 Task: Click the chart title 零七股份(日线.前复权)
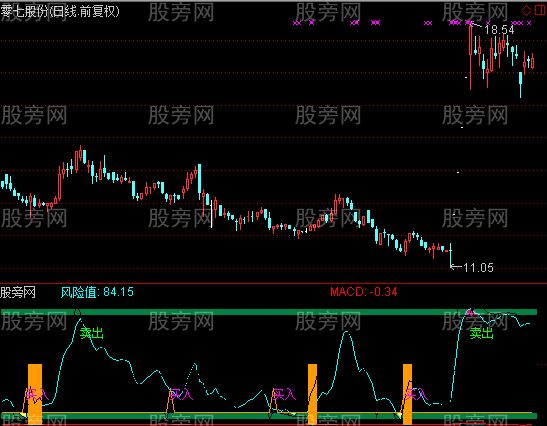click(x=60, y=11)
